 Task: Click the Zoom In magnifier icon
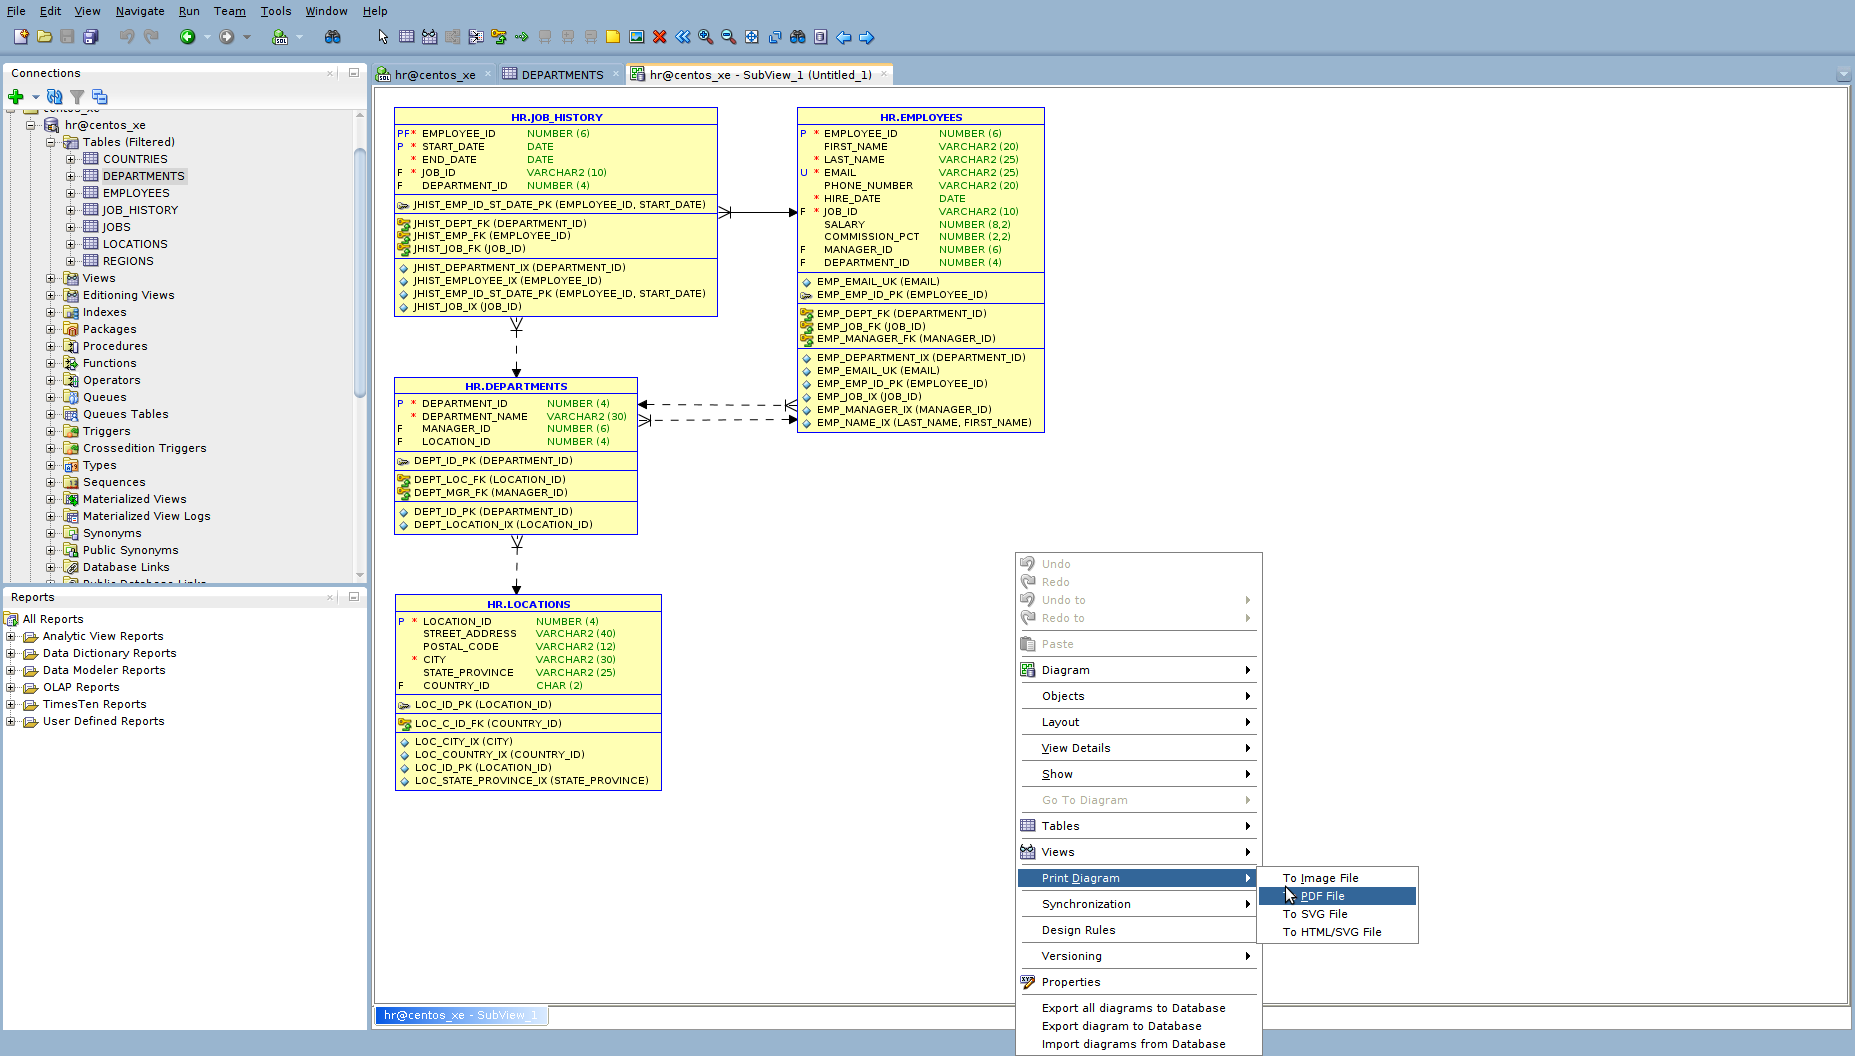[705, 37]
